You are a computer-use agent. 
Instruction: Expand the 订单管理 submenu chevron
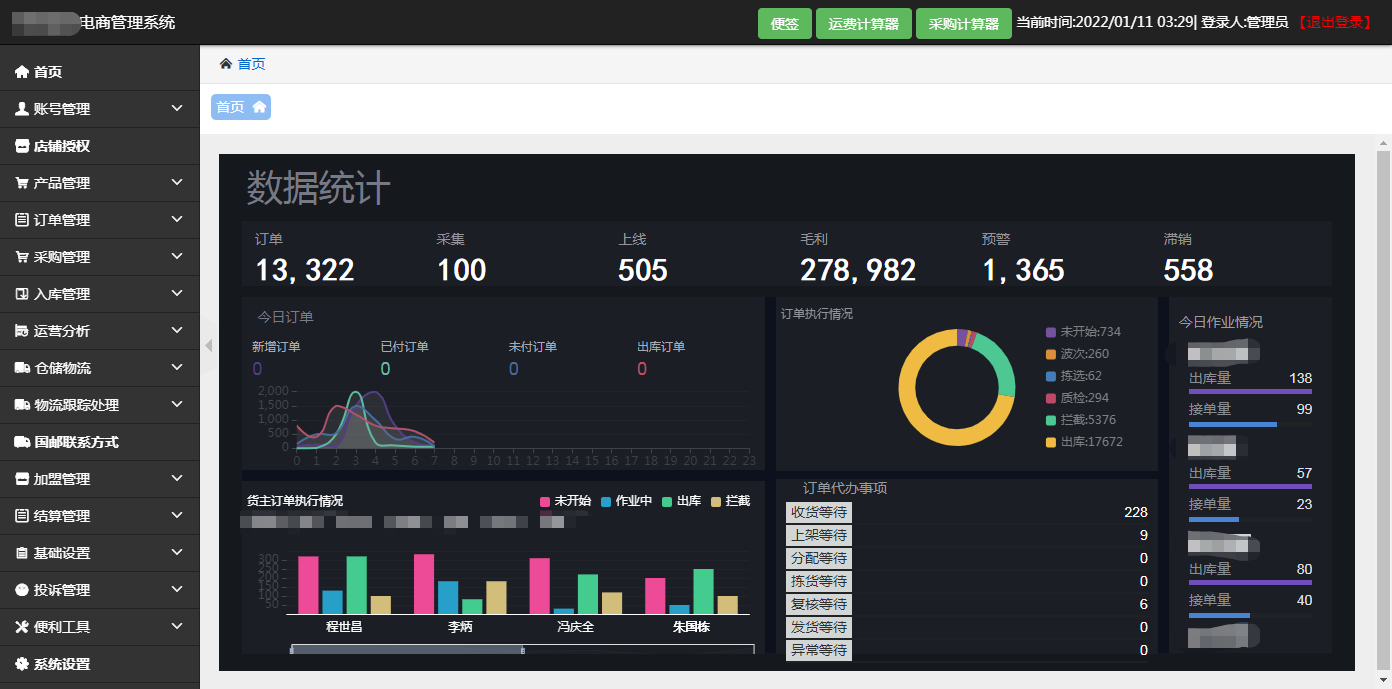177,220
